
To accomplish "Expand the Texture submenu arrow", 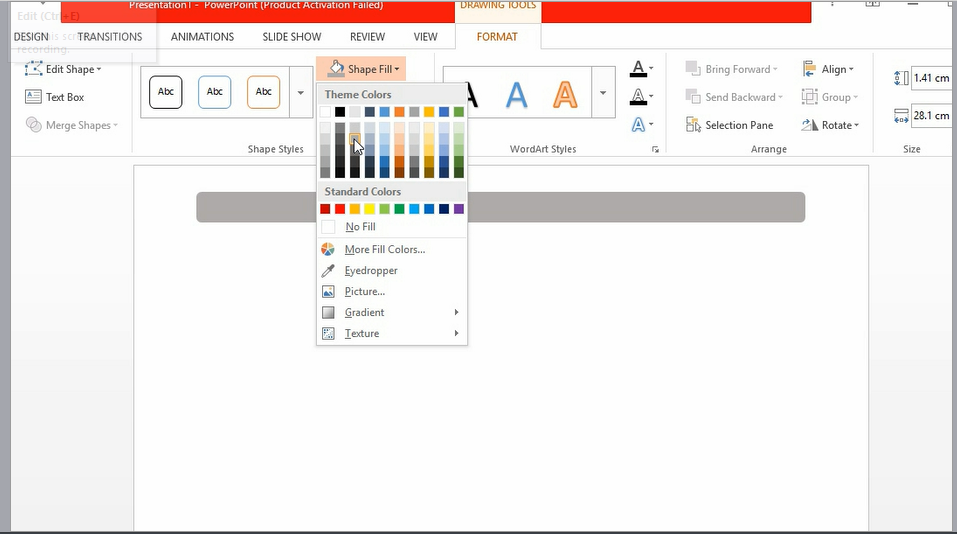I will point(456,333).
